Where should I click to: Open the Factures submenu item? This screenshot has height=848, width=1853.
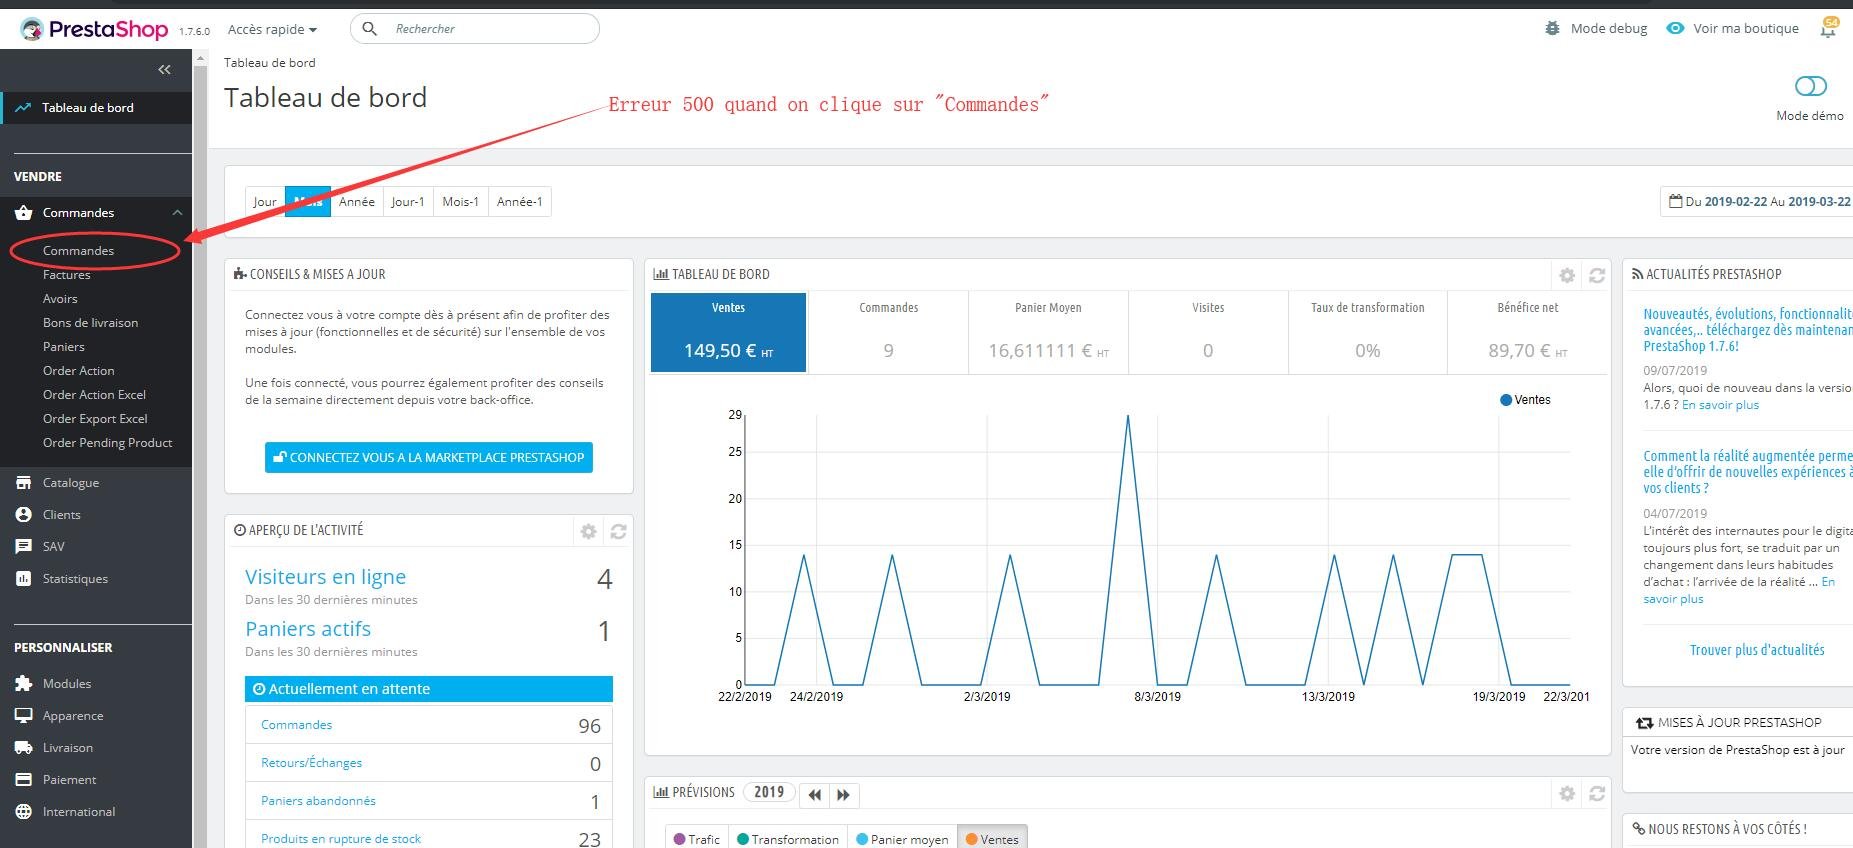click(67, 275)
